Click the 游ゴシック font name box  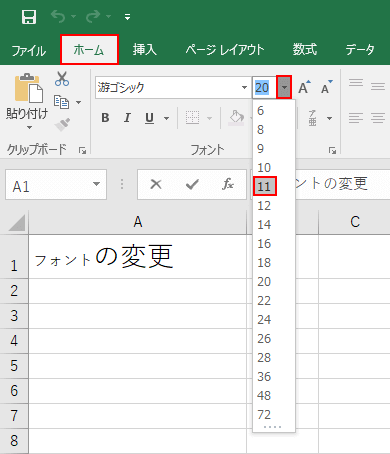[x=167, y=88]
